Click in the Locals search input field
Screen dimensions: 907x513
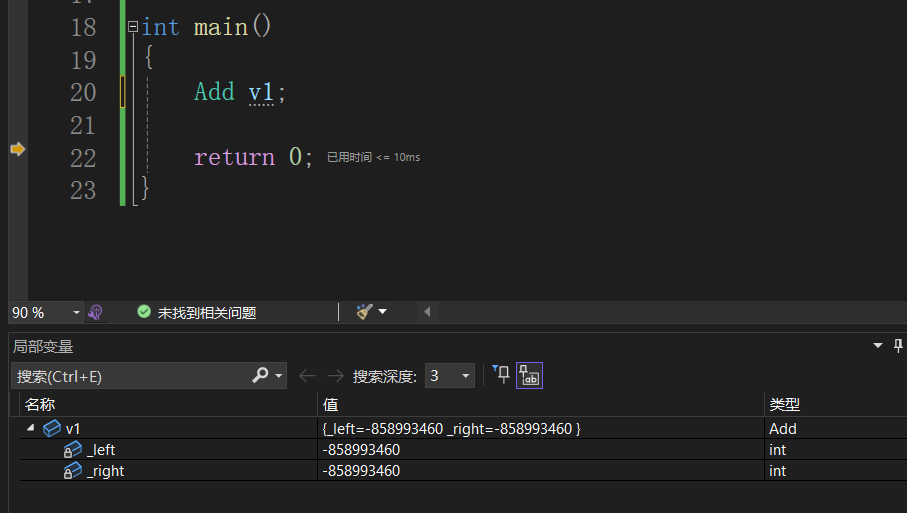(x=130, y=376)
